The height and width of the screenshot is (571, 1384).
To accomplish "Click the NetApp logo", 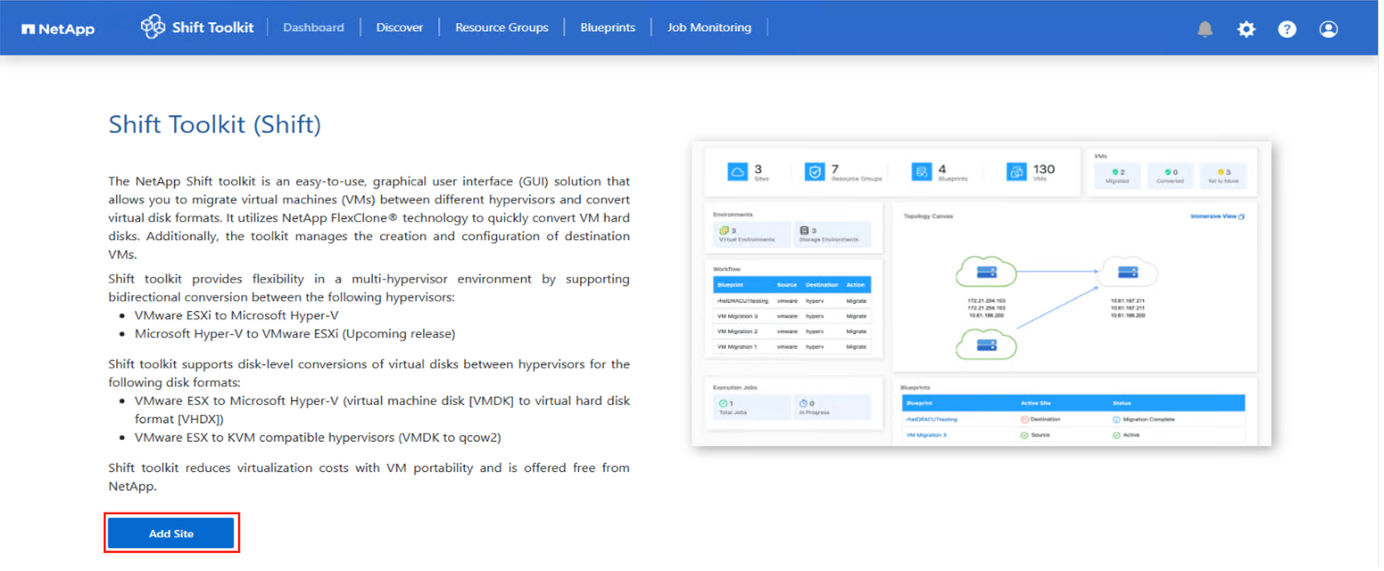I will [x=58, y=28].
